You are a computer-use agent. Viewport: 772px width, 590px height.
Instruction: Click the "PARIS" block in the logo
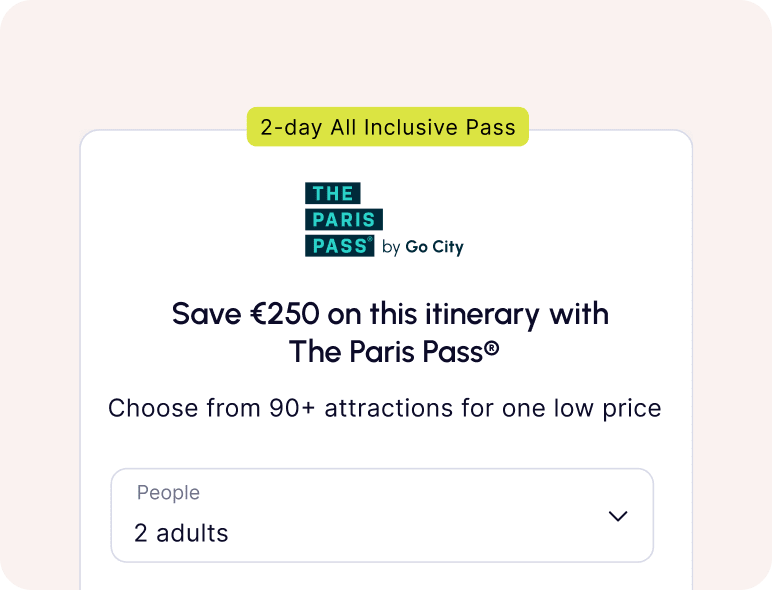(343, 220)
